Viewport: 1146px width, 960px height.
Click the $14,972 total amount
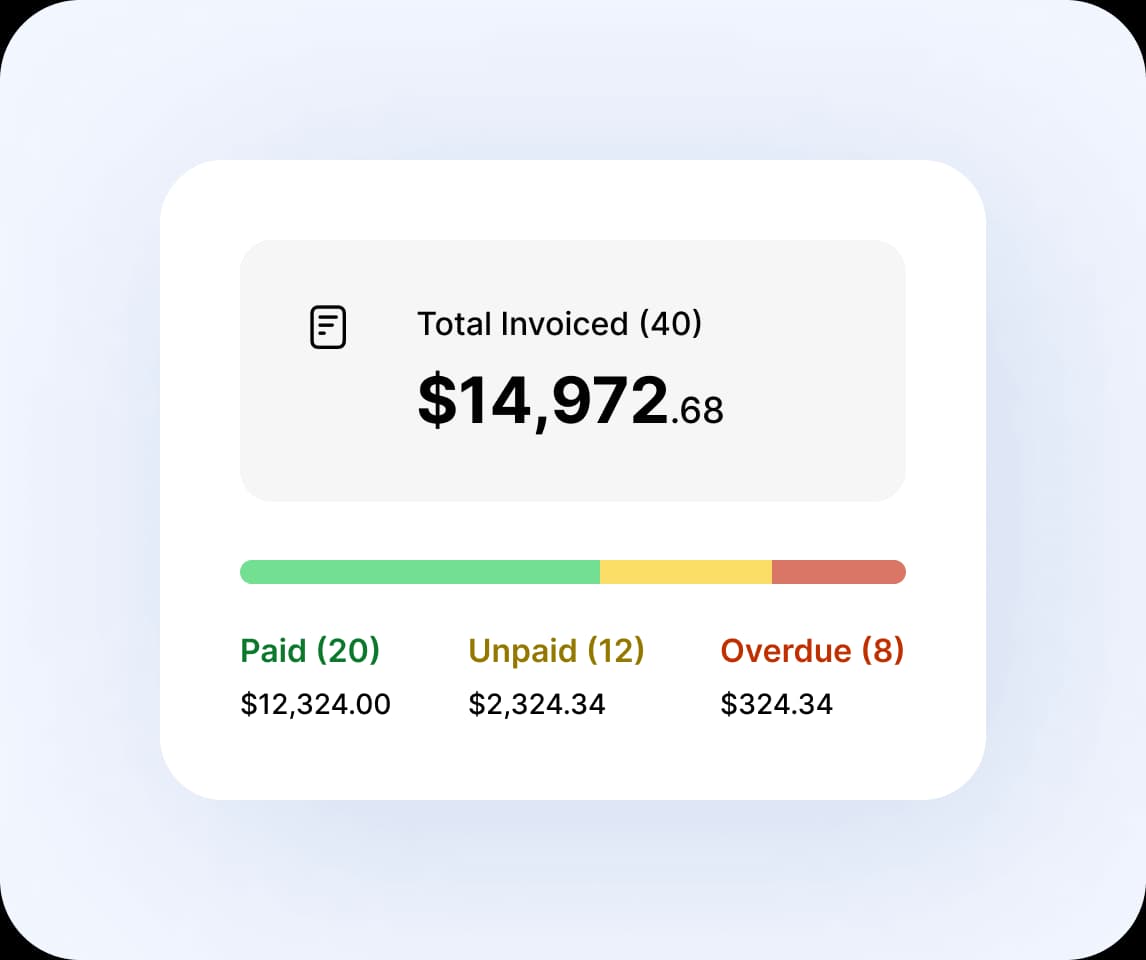coord(542,401)
